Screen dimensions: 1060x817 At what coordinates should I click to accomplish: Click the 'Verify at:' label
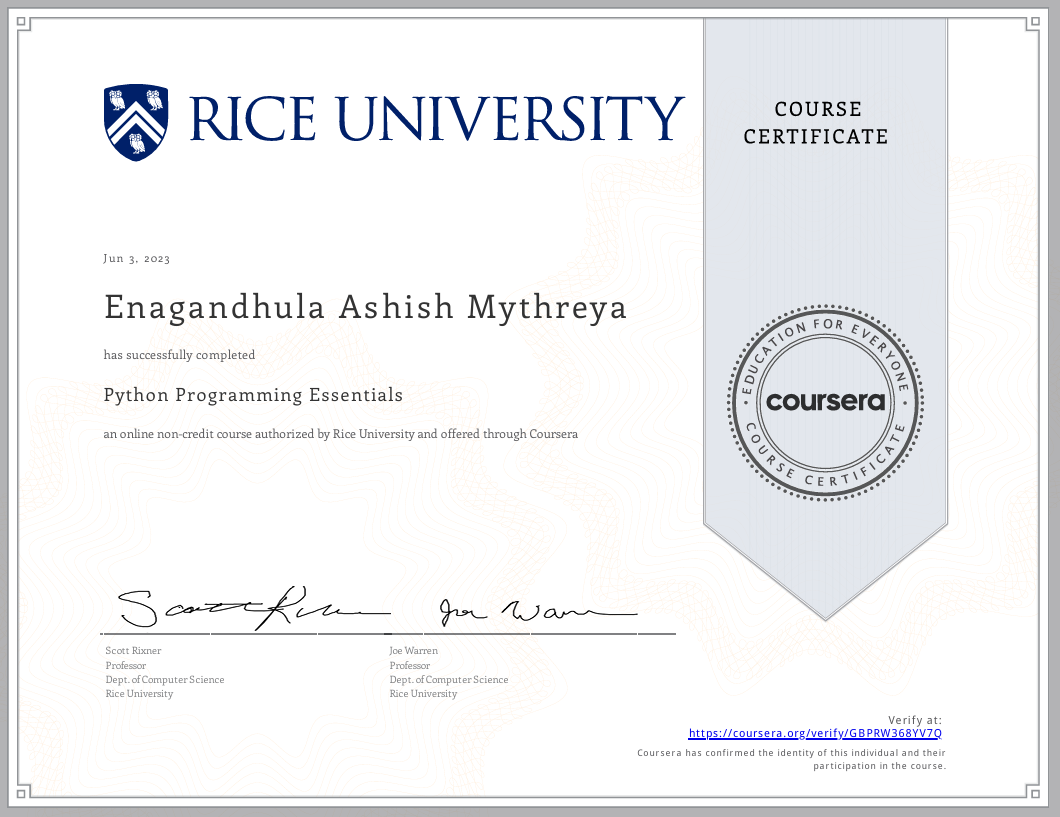click(x=914, y=720)
